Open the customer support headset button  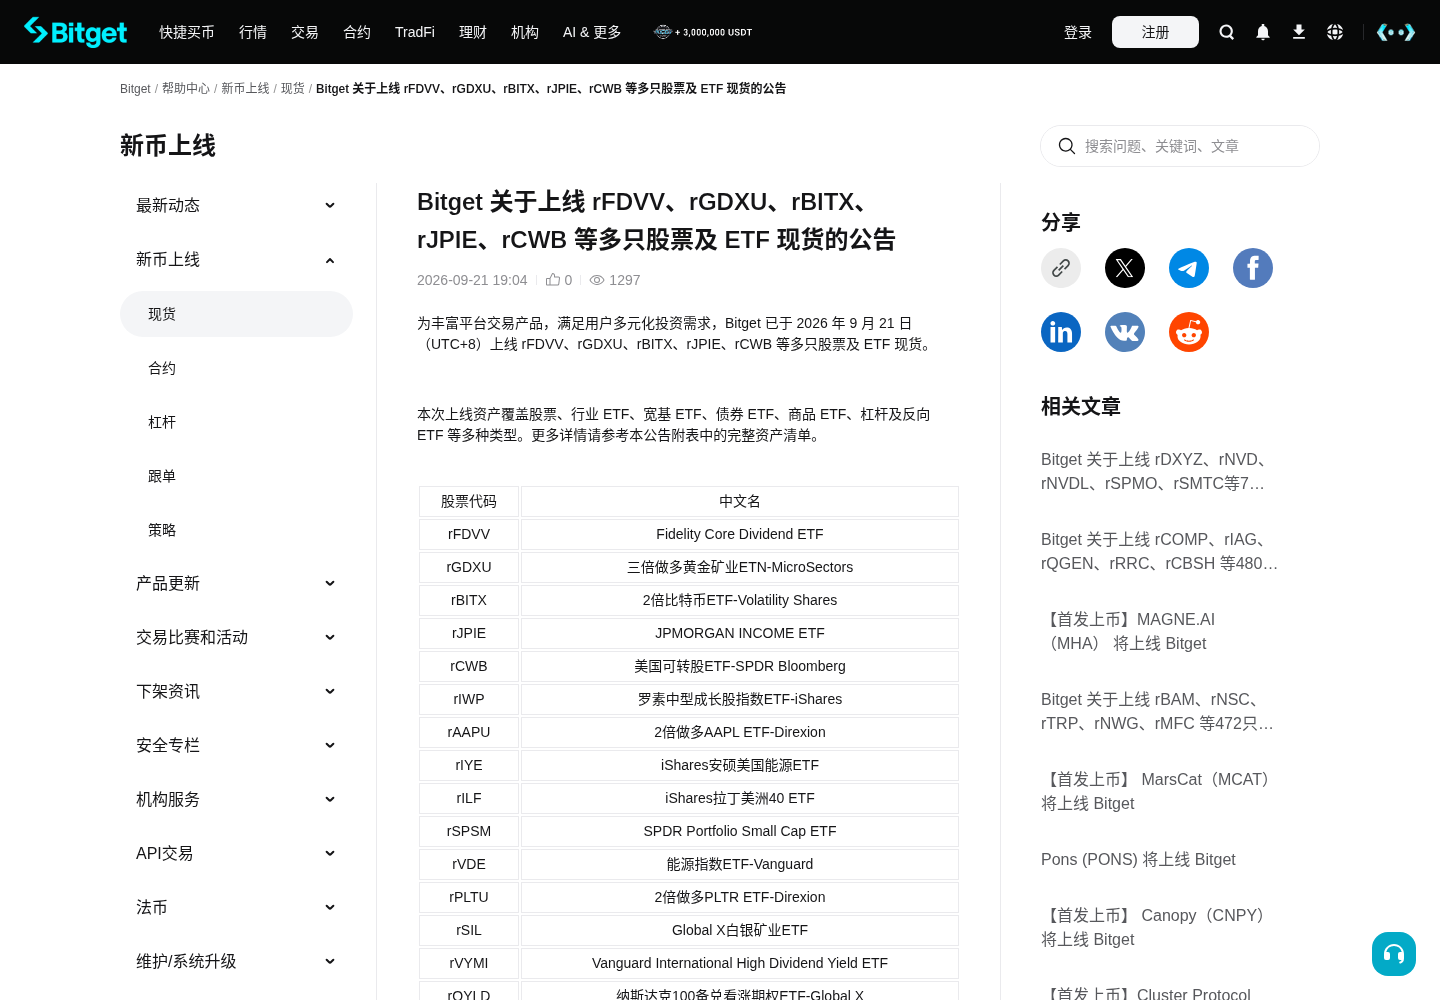[x=1394, y=954]
